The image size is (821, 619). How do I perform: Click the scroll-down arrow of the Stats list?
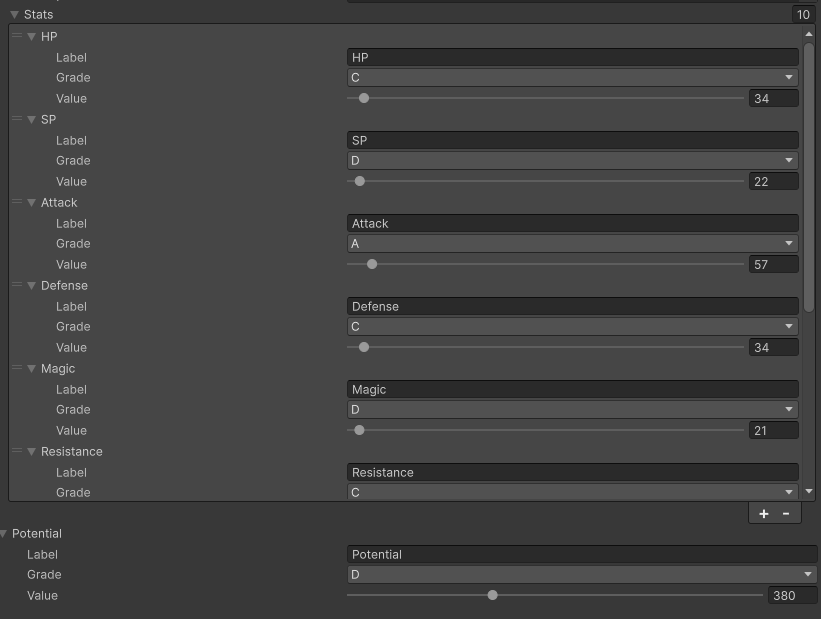point(808,491)
